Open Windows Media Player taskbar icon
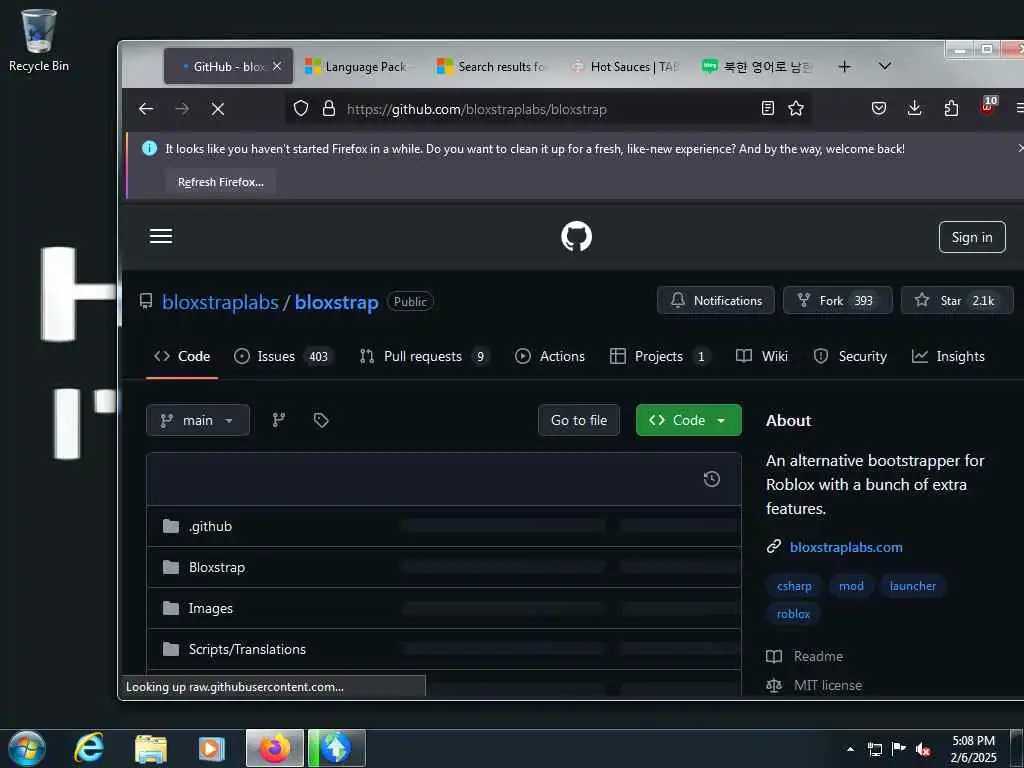Screen dimensions: 1024x768 212,748
